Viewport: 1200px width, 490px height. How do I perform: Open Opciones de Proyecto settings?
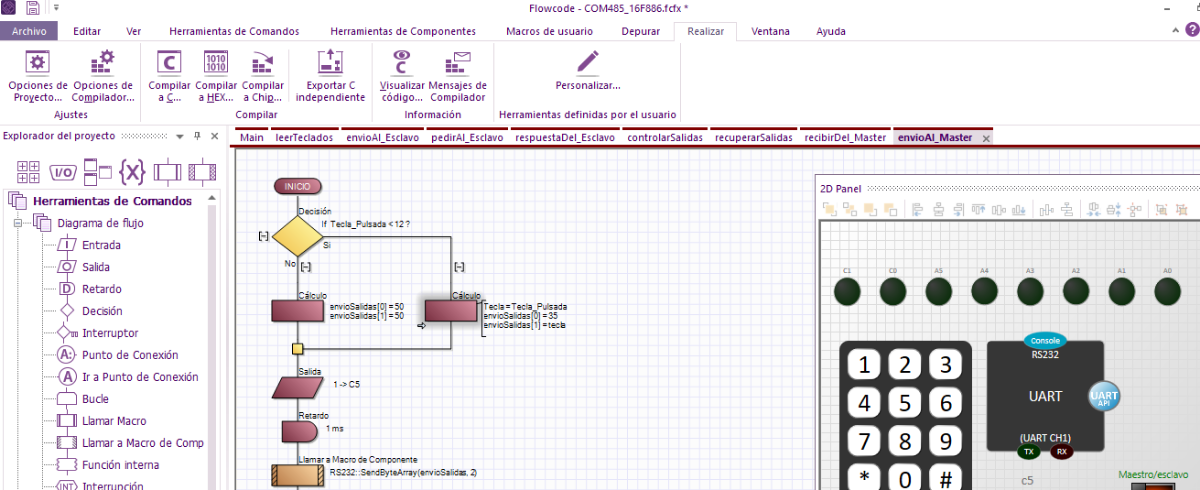point(38,77)
